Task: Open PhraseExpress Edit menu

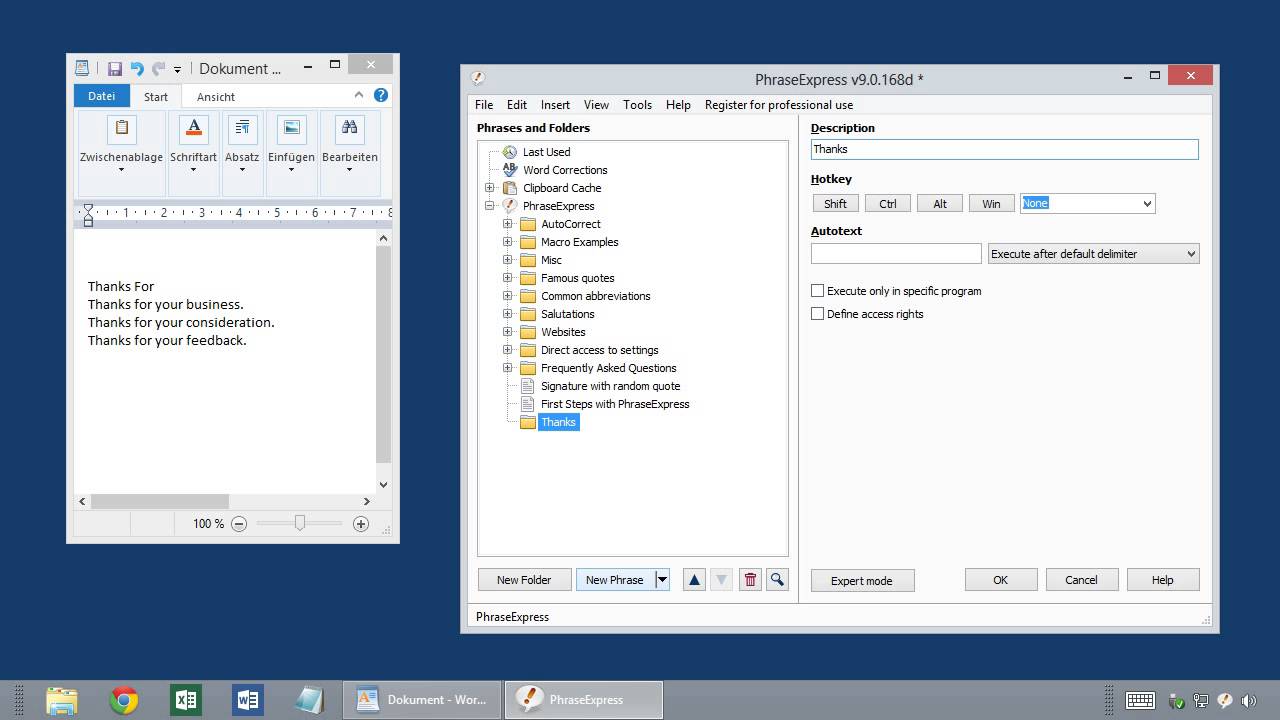Action: click(517, 105)
